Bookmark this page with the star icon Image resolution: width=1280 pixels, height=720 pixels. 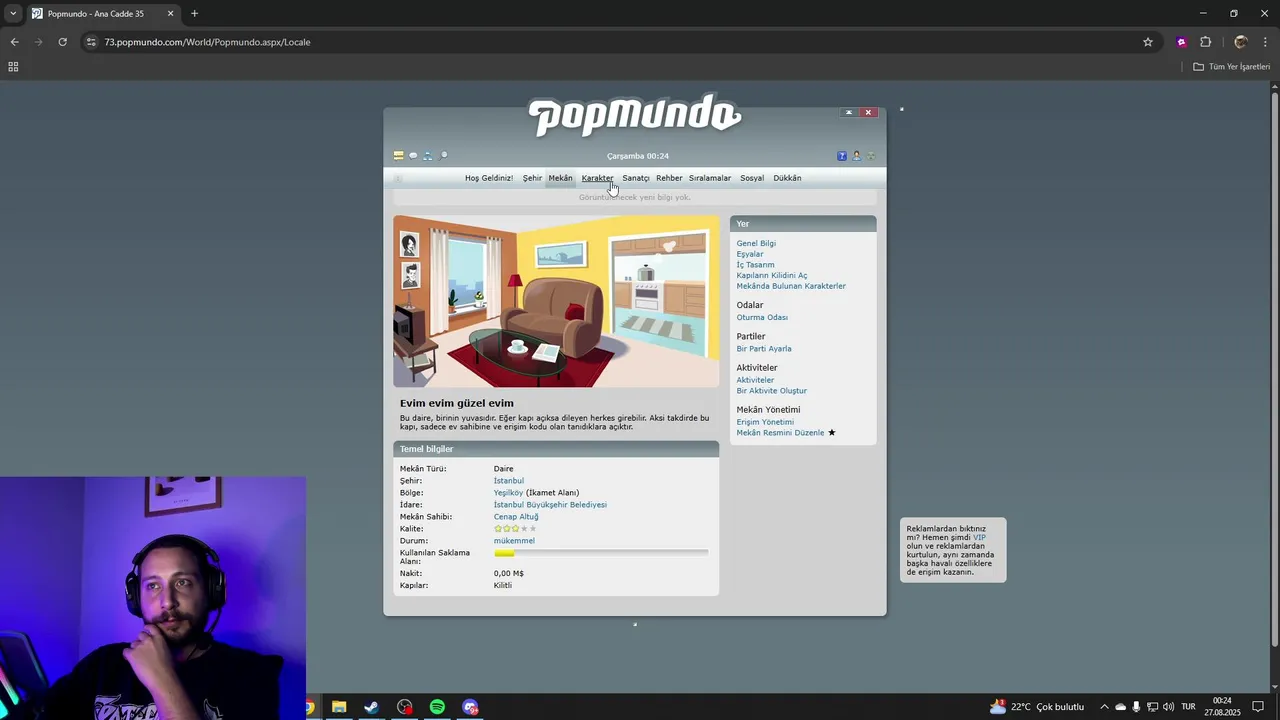pyautogui.click(x=1148, y=42)
